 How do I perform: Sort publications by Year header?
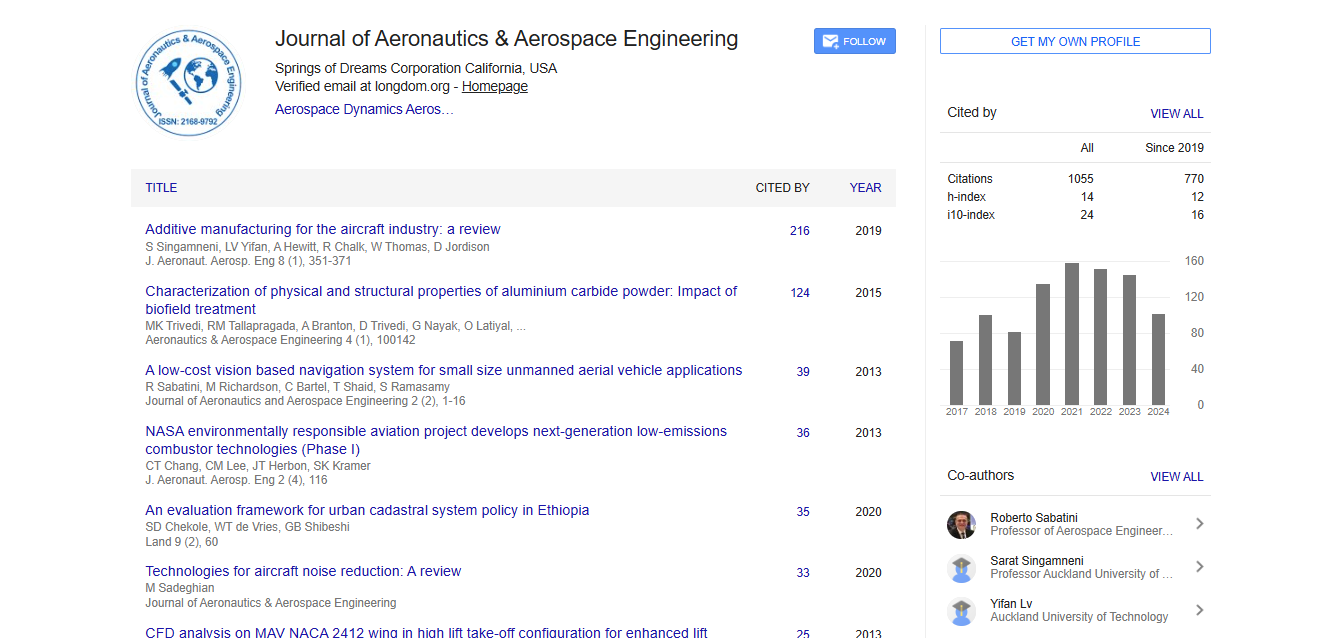[865, 188]
